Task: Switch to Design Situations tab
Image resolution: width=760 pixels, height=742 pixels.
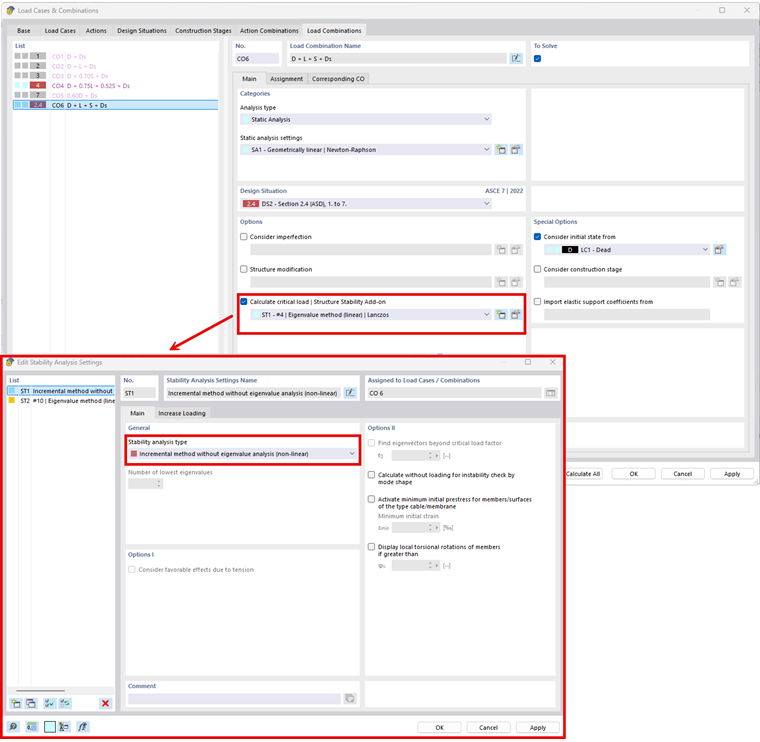Action: click(x=142, y=31)
